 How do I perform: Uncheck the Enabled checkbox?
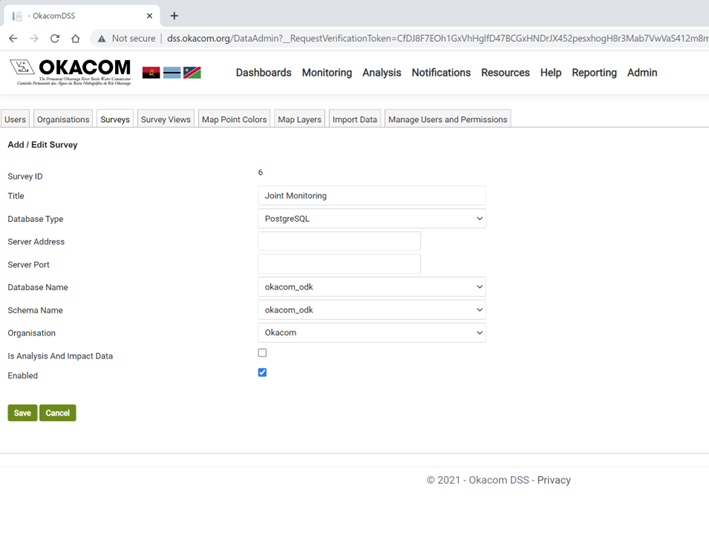click(262, 373)
